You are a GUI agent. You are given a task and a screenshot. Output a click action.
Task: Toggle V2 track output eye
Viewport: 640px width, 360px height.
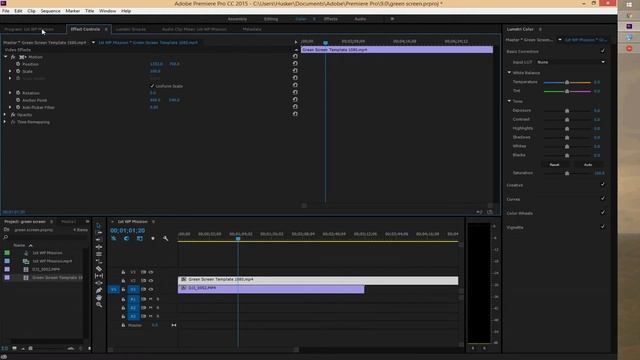click(151, 280)
